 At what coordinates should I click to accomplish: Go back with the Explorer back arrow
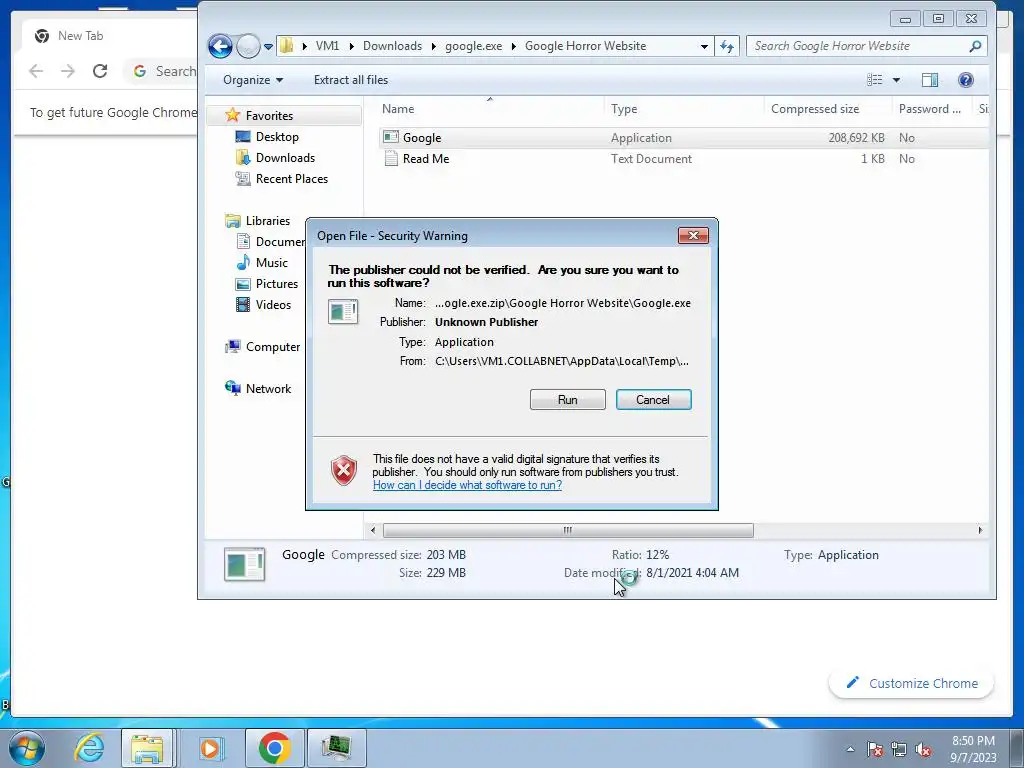(220, 46)
